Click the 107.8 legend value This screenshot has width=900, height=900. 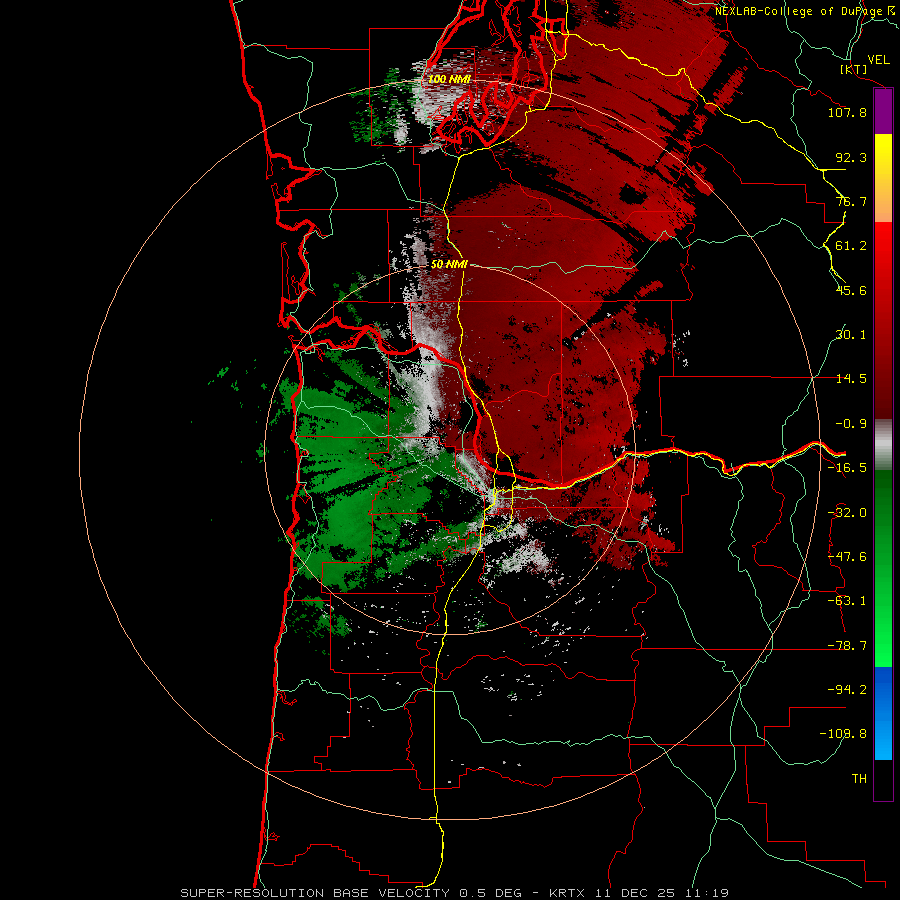[x=847, y=112]
